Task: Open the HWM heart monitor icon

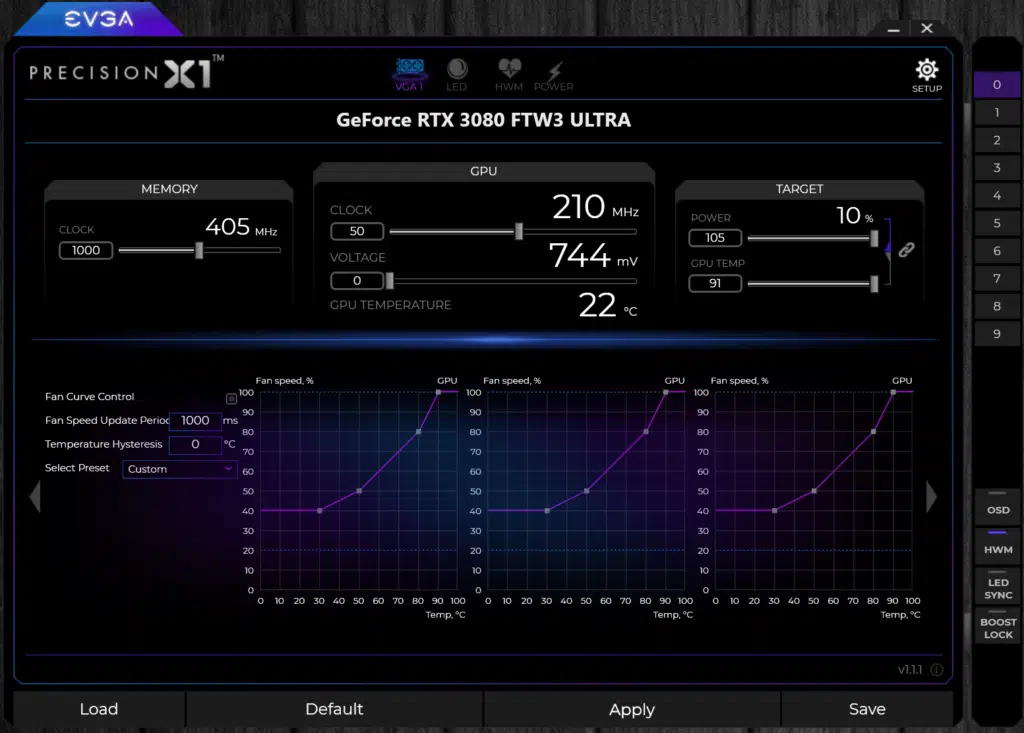Action: 509,74
